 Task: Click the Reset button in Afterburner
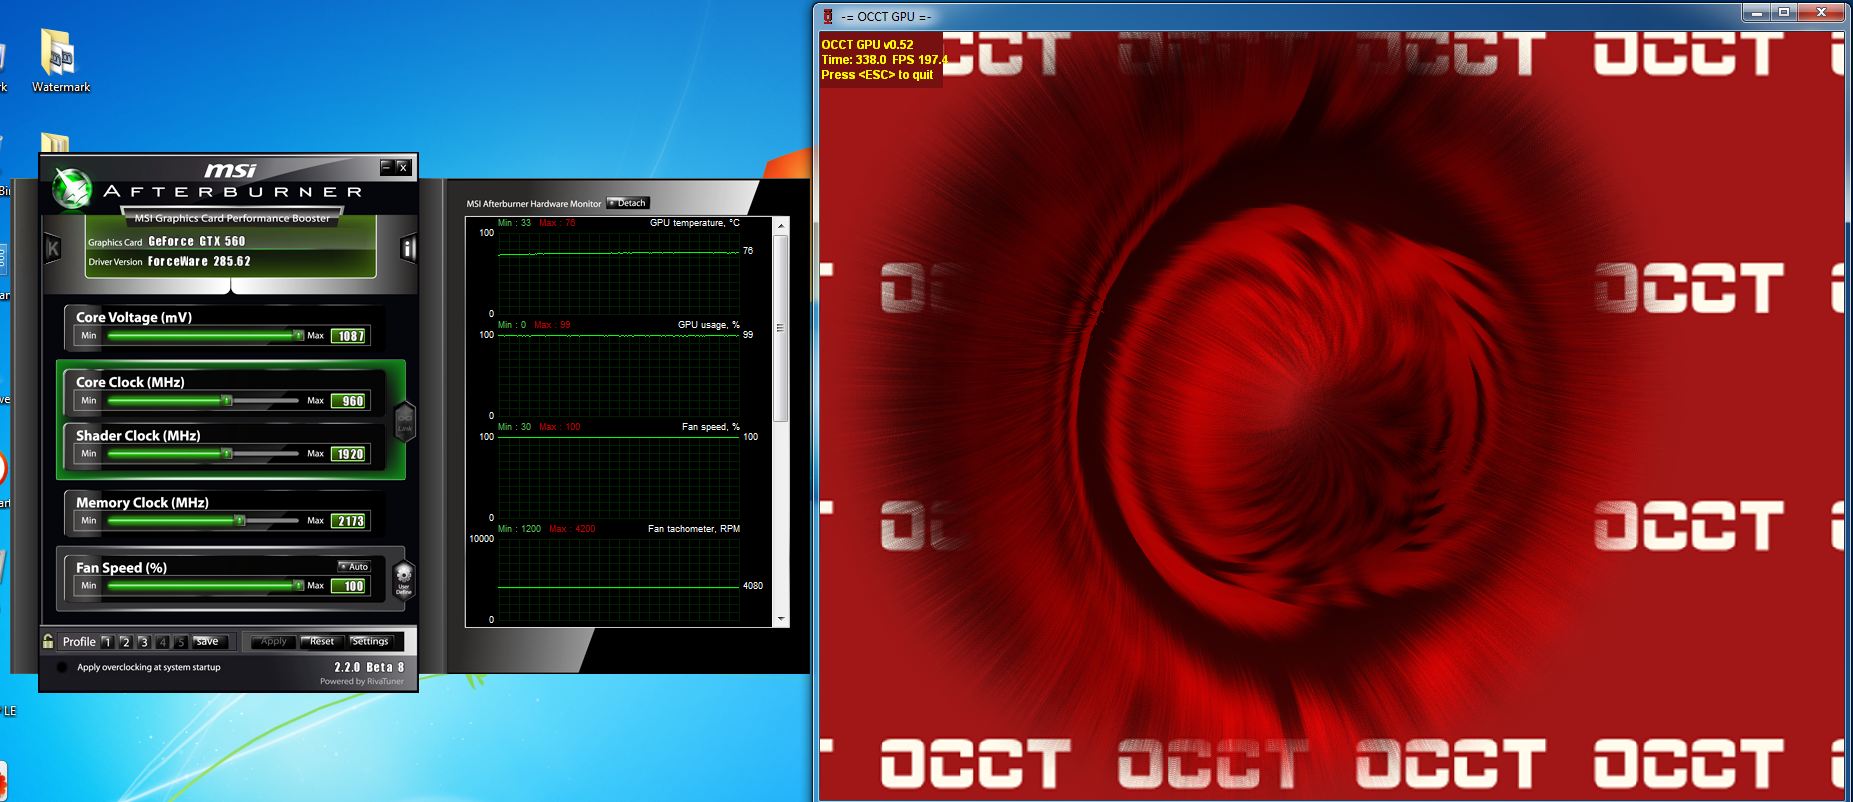click(x=322, y=642)
